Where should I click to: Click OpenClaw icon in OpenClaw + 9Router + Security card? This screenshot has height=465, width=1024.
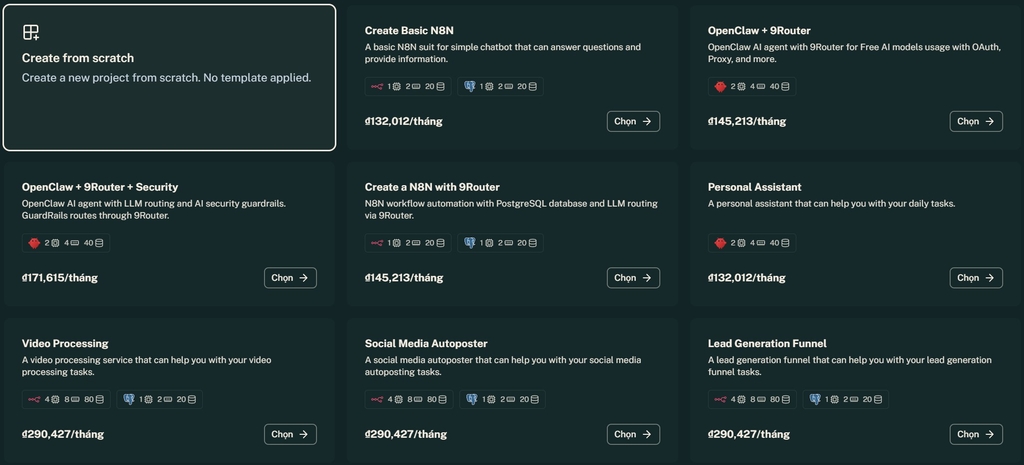[x=35, y=243]
